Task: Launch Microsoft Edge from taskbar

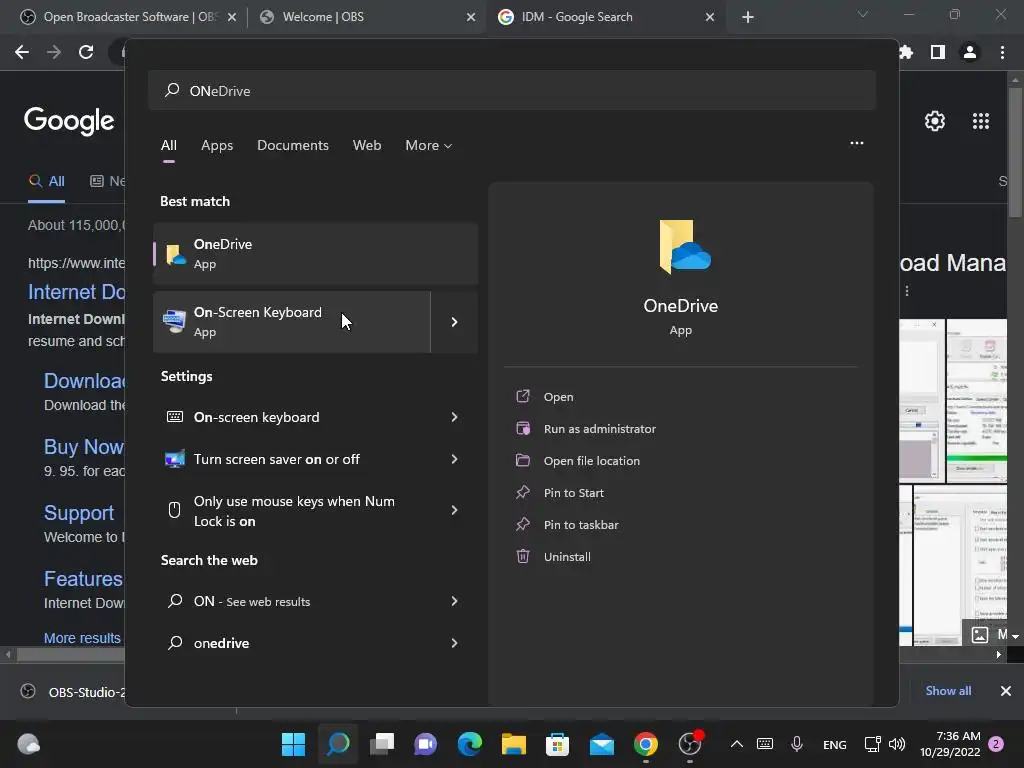Action: [x=470, y=744]
